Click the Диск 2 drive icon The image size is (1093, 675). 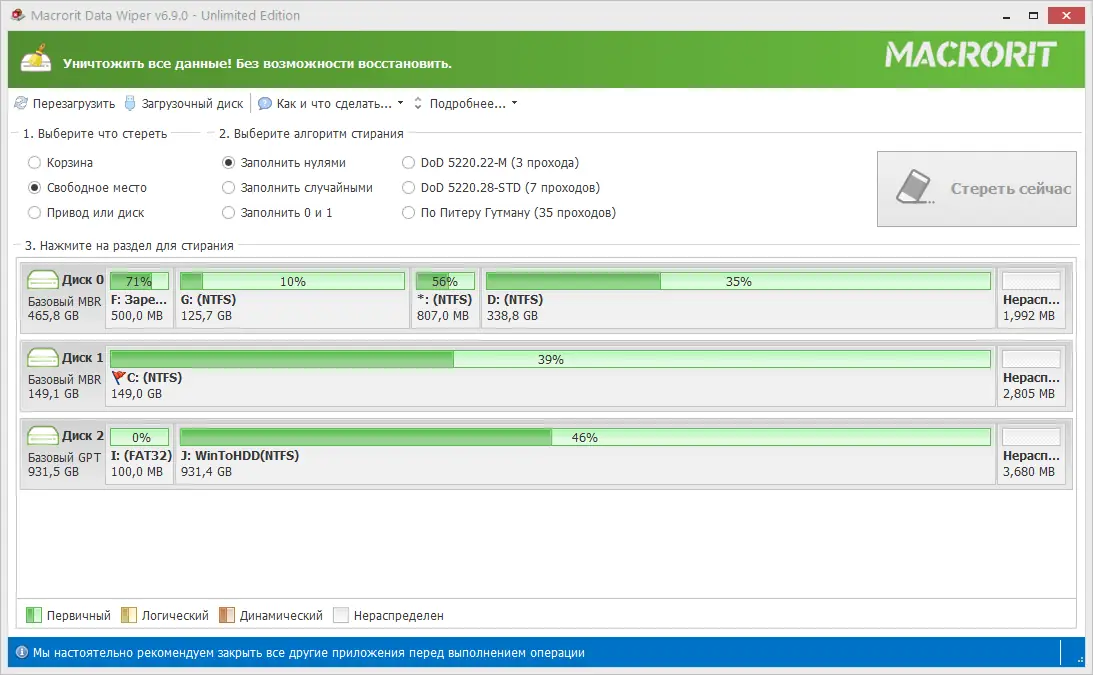tap(41, 436)
